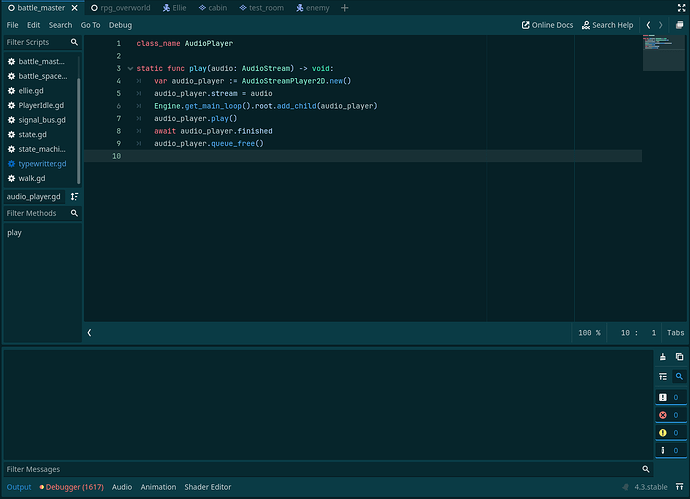Click the gear icon beside walk.gd
The width and height of the screenshot is (690, 499).
click(11, 178)
